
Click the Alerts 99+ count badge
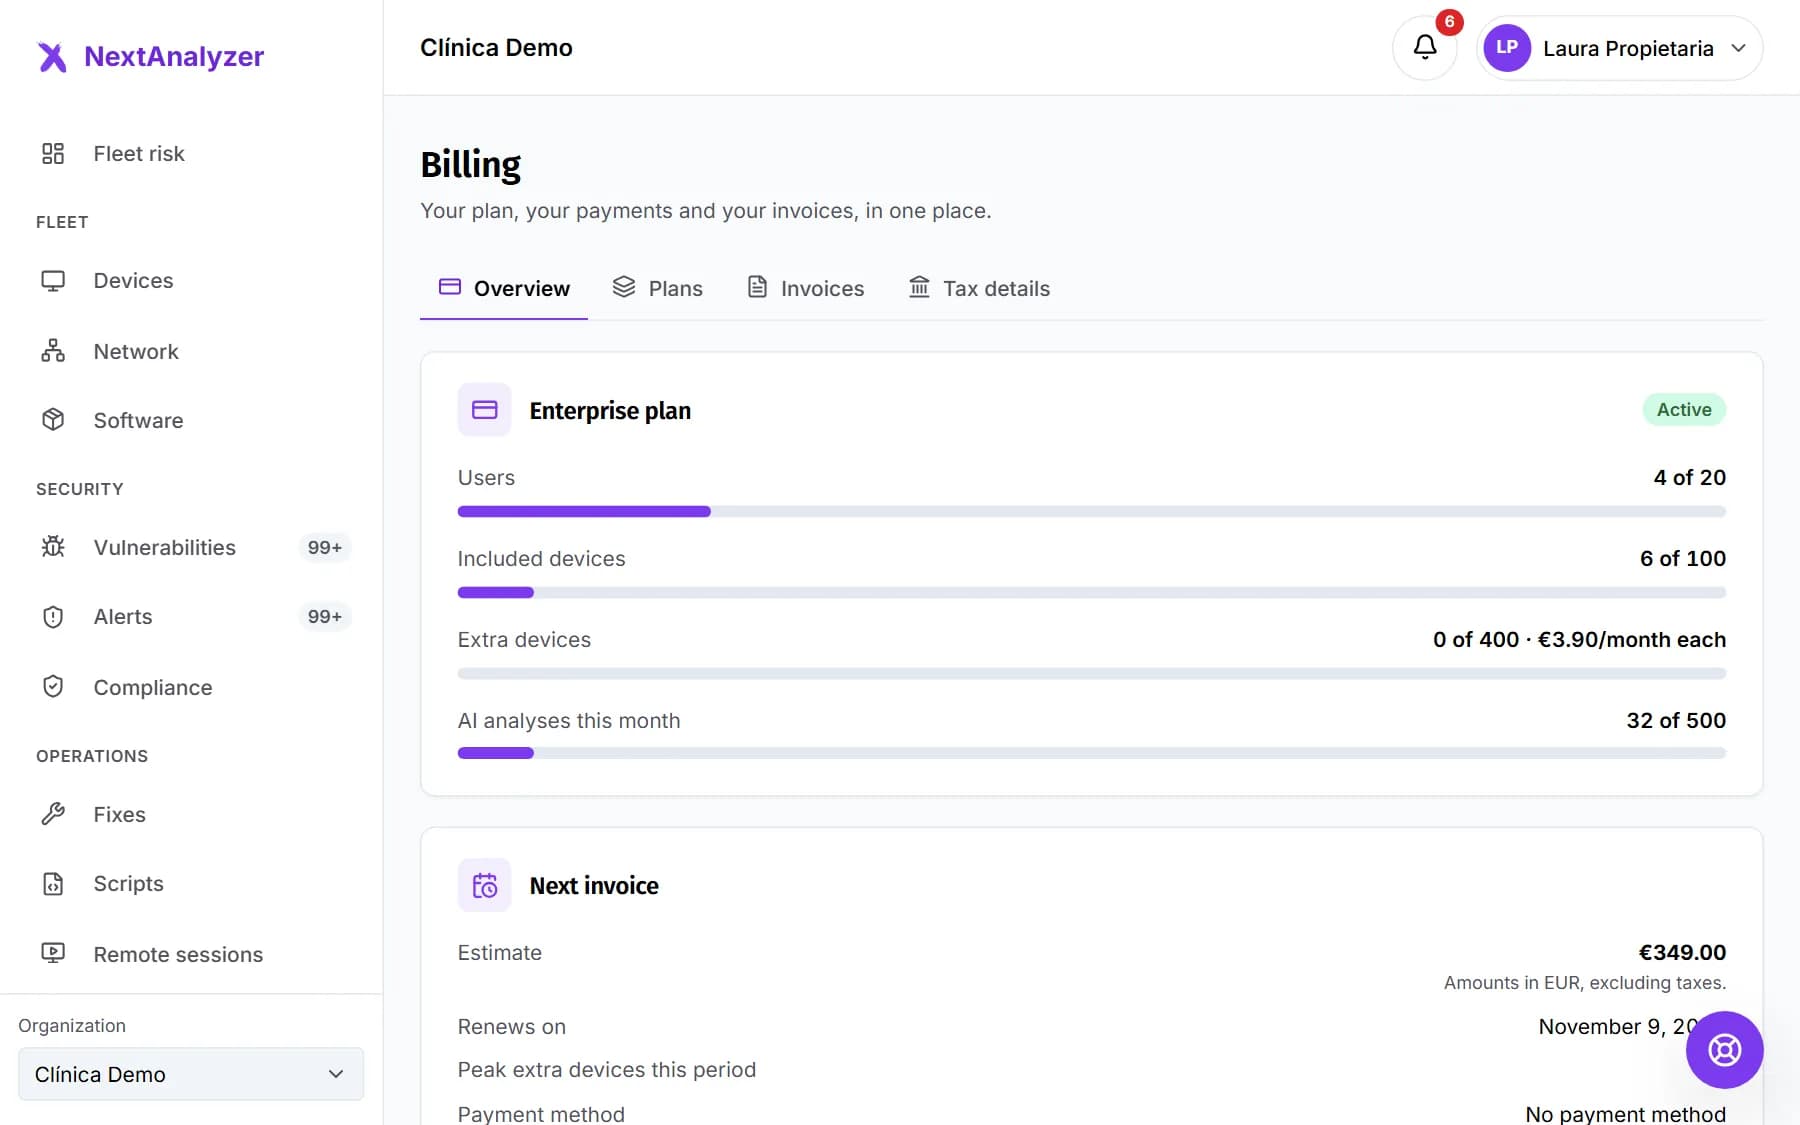pos(325,617)
